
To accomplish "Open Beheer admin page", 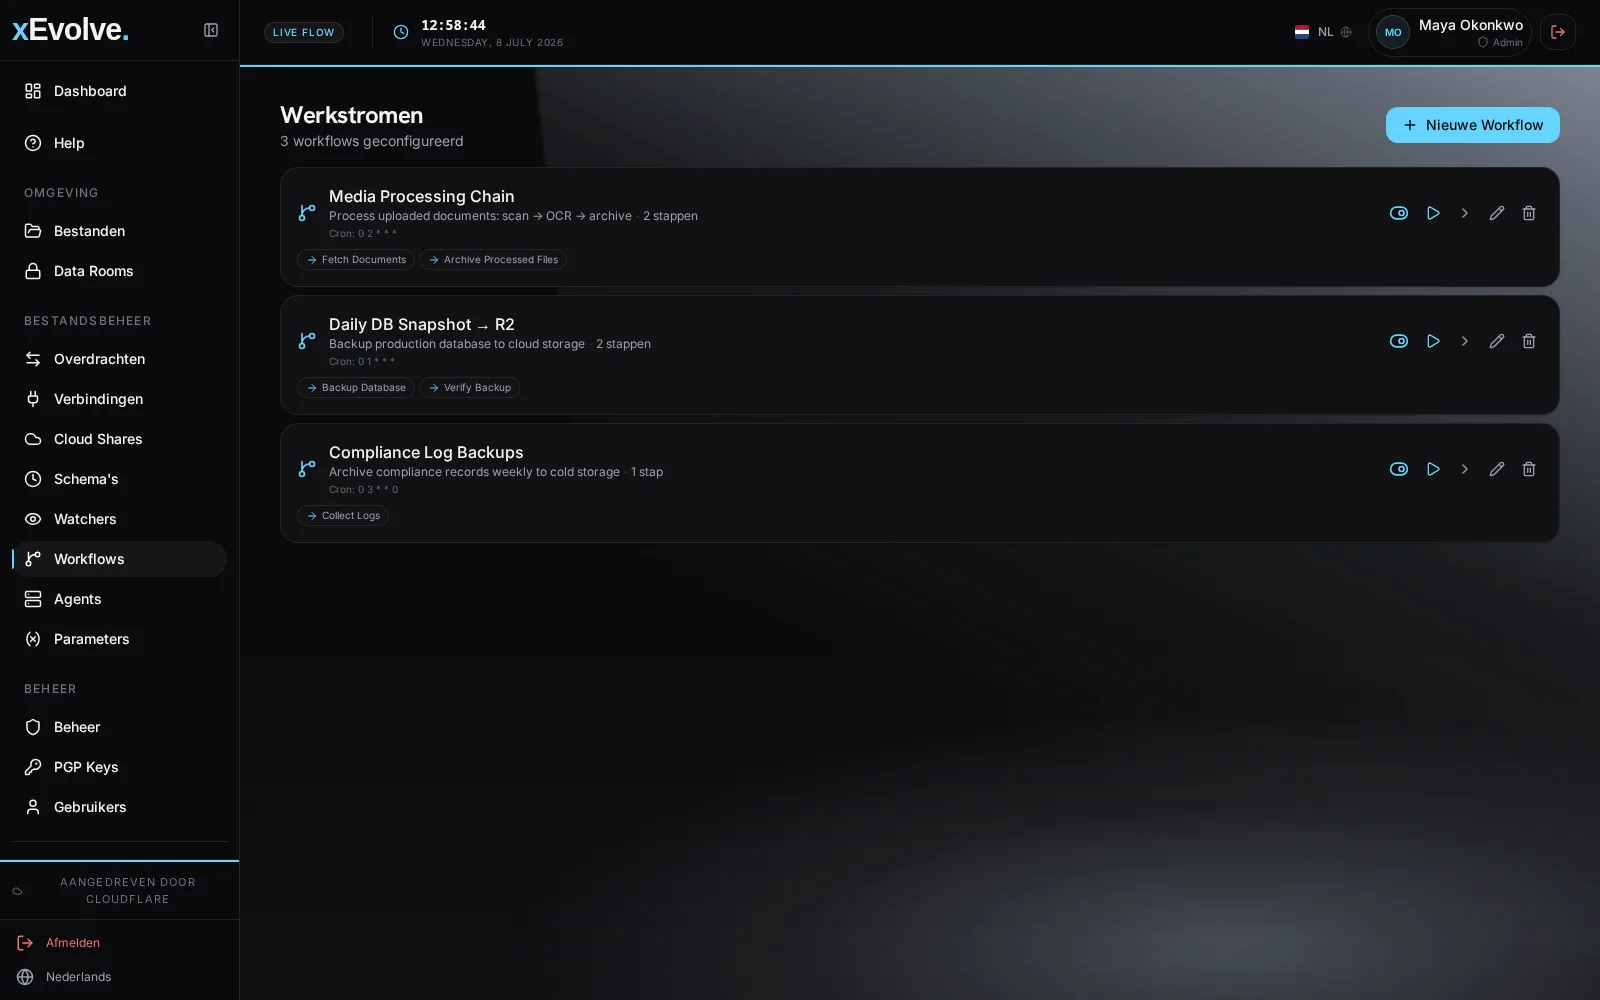I will point(120,727).
